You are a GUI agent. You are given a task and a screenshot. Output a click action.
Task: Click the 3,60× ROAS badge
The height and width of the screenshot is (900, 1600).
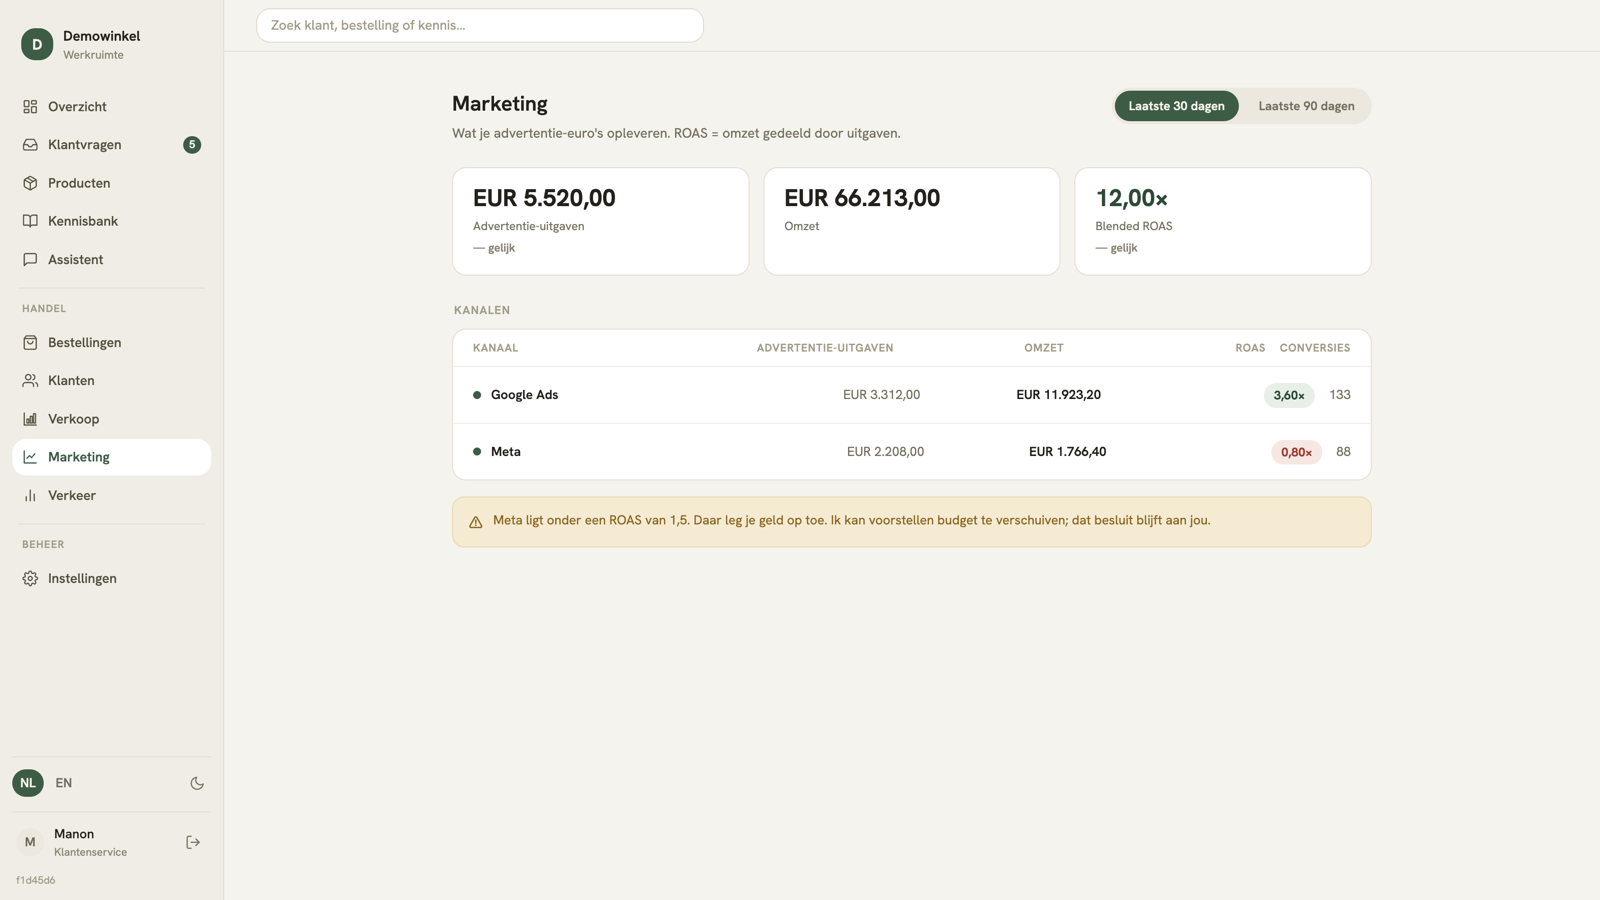point(1289,395)
